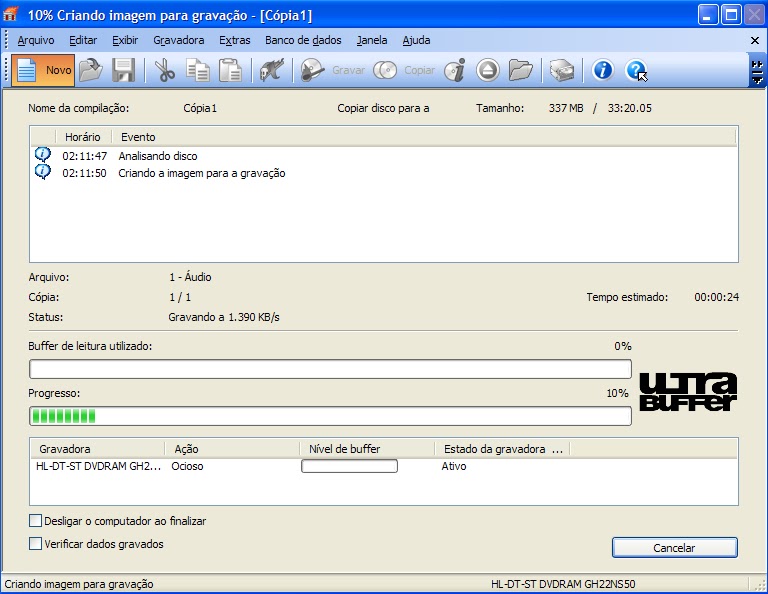Select the HL-DT-ST DVDRAM recorder row
The height and width of the screenshot is (594, 768).
384,466
